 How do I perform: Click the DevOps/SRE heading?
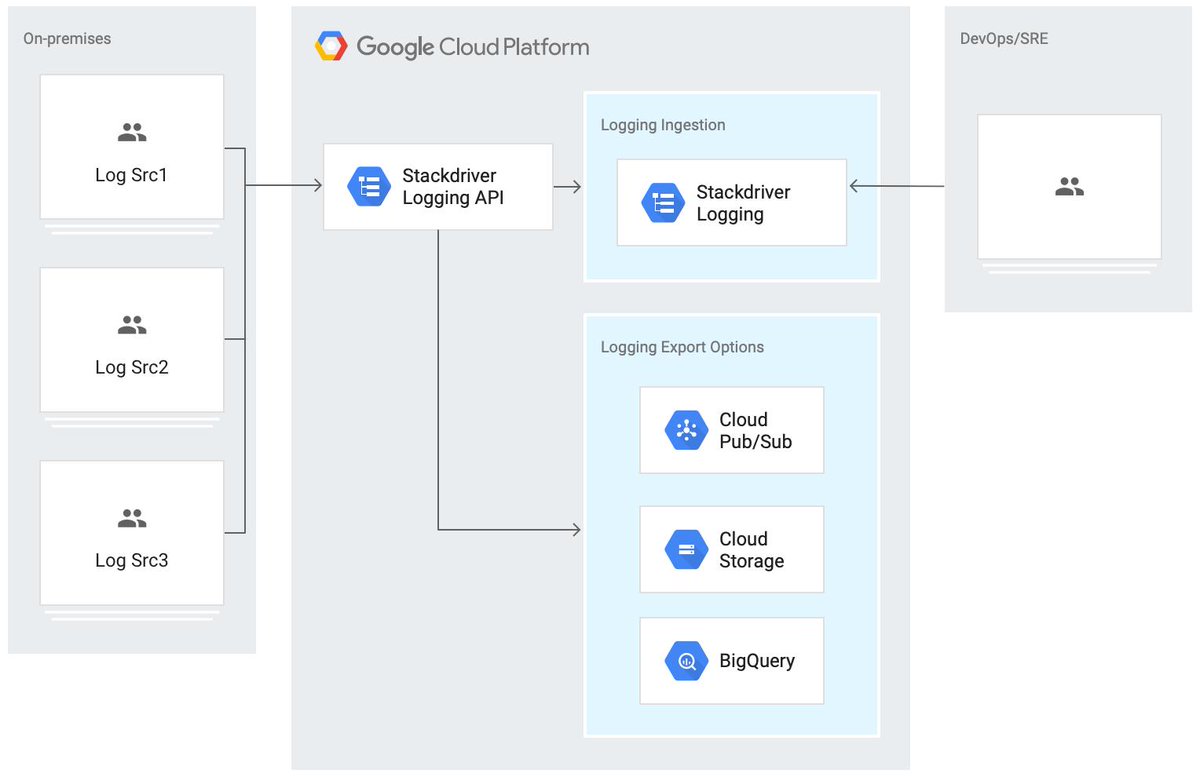click(x=1004, y=39)
